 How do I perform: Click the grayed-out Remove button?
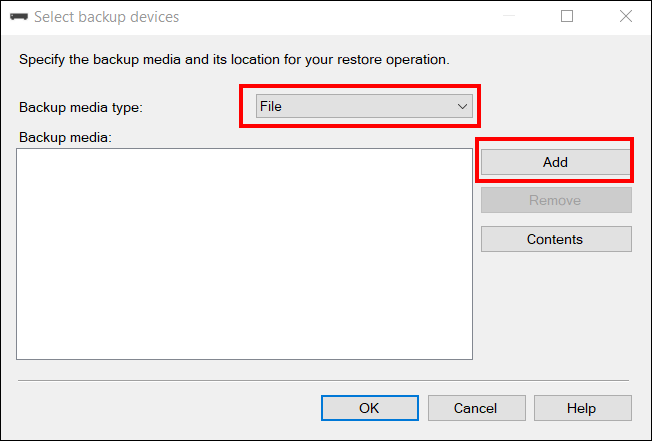[556, 200]
